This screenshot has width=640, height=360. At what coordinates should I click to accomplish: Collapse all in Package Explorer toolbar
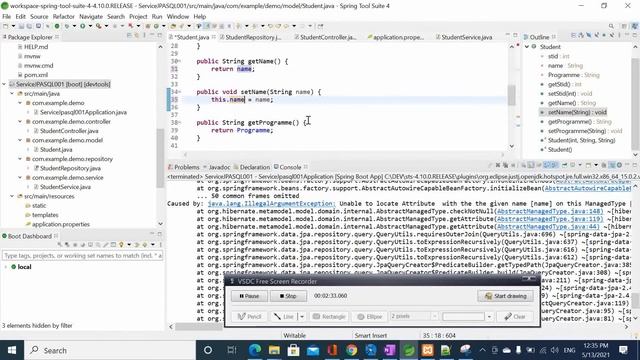tap(129, 36)
